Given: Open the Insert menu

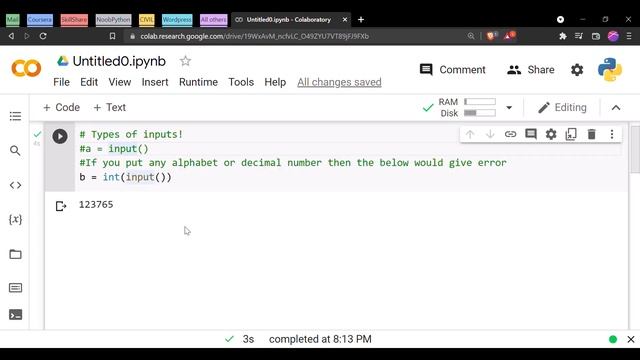Looking at the screenshot, I should tap(155, 82).
